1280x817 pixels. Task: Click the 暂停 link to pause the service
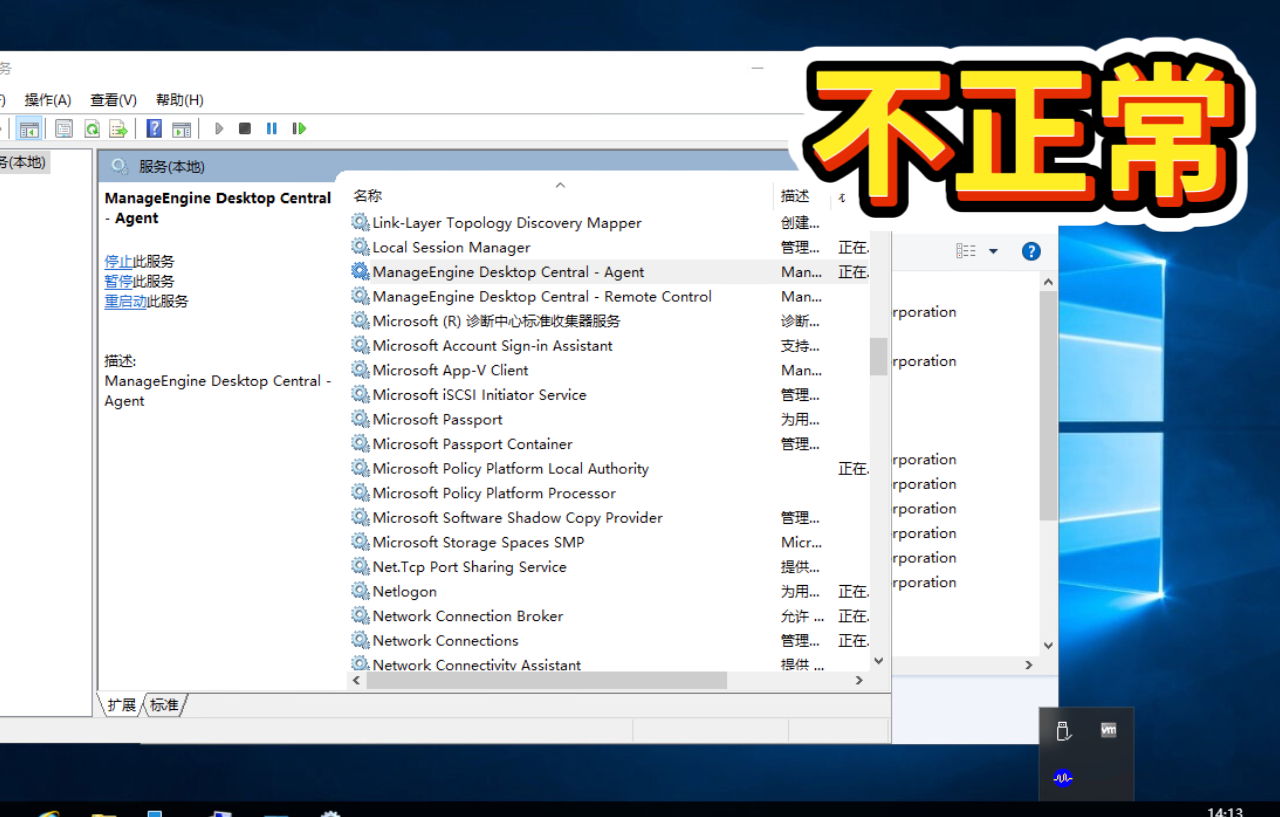click(x=118, y=281)
